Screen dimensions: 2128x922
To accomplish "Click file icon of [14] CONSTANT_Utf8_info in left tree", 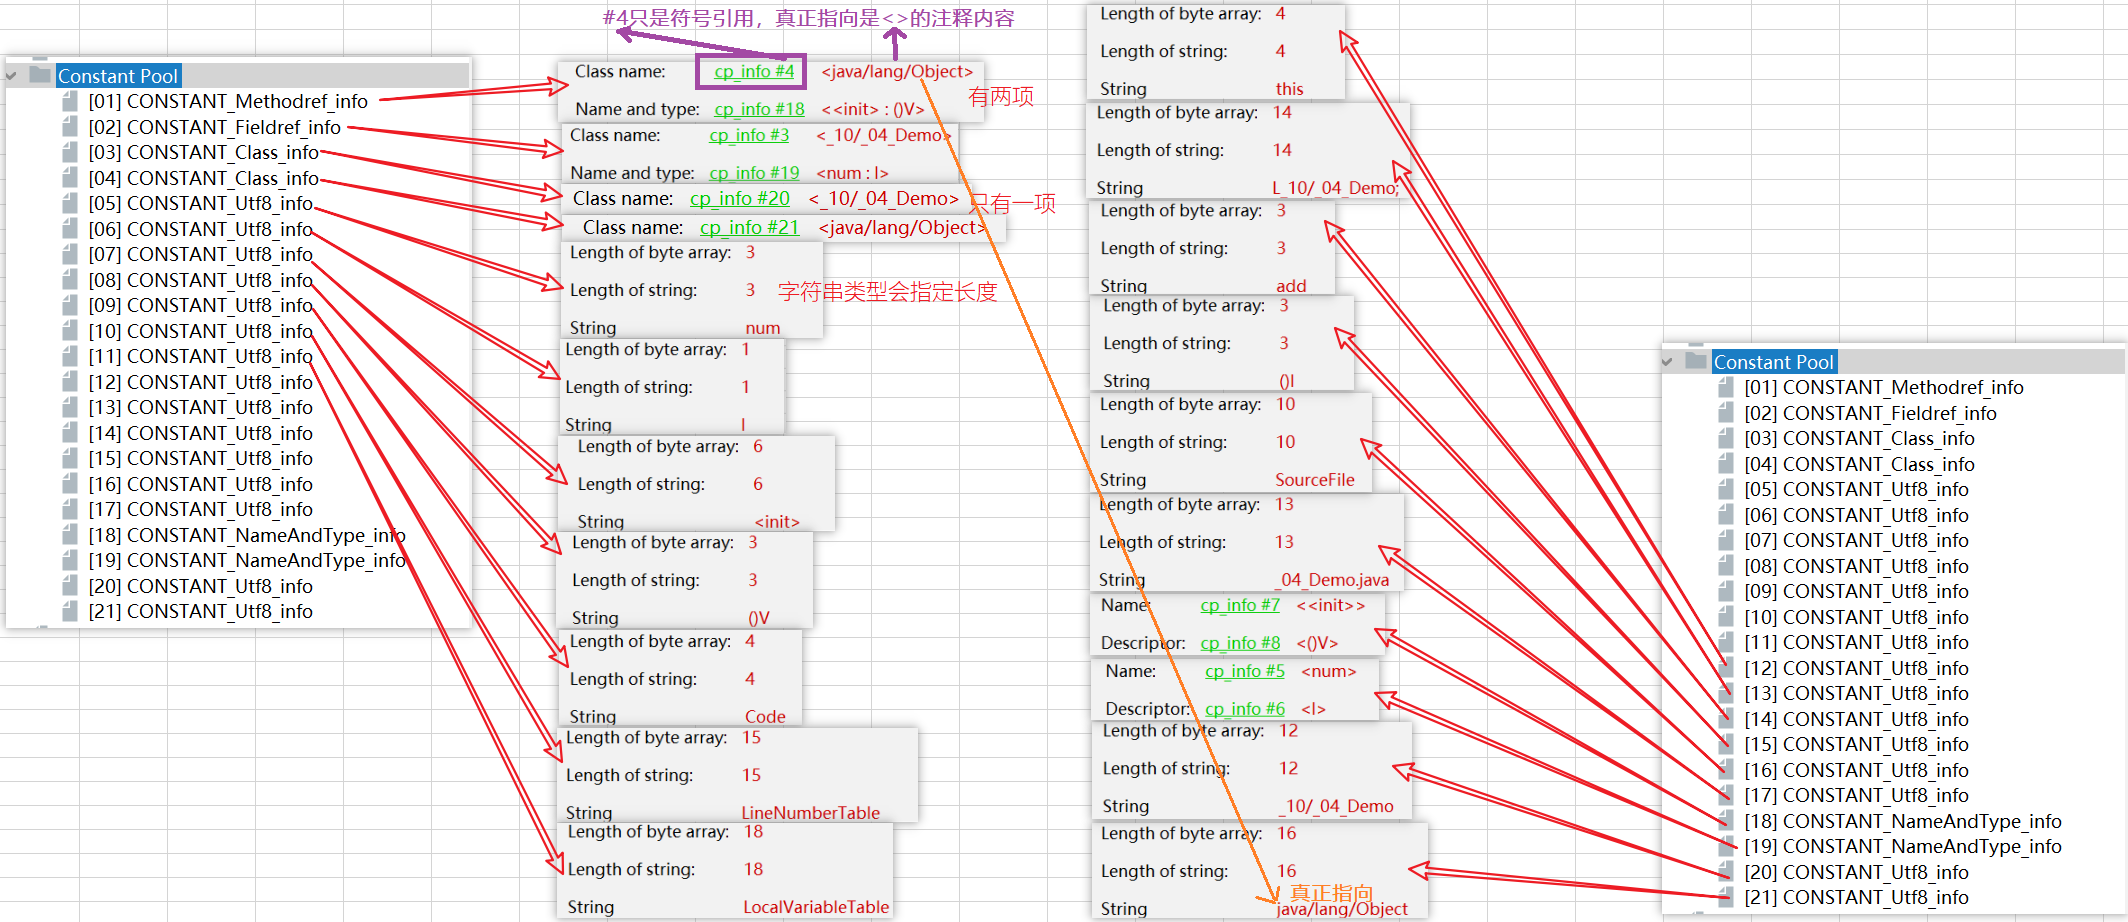I will [70, 433].
